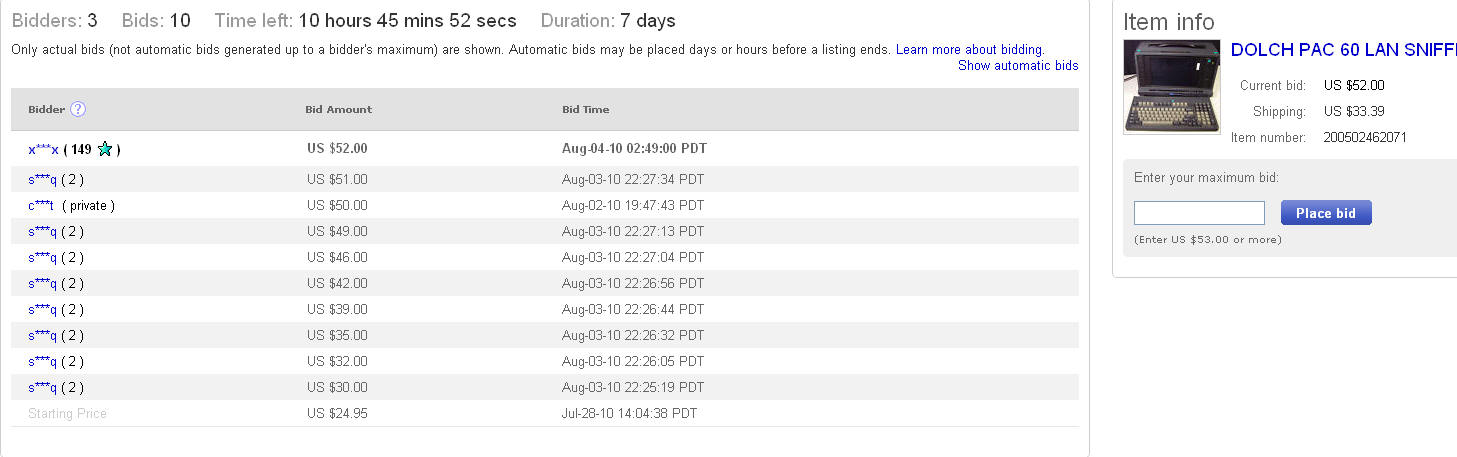Click the teal feedback star icon
The width and height of the screenshot is (1457, 457).
click(104, 149)
